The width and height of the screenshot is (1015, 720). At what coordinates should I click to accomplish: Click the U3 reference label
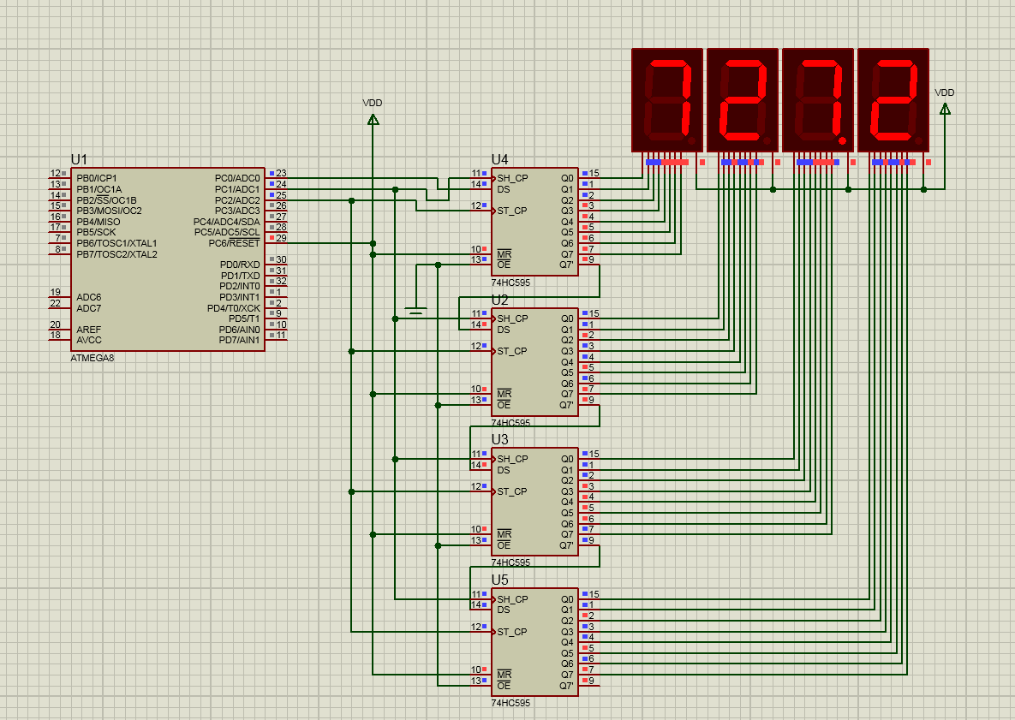pos(500,440)
